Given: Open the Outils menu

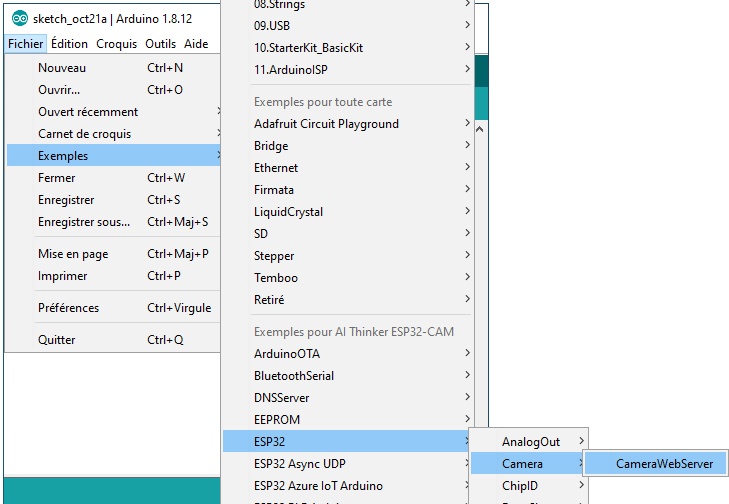Looking at the screenshot, I should (x=160, y=44).
